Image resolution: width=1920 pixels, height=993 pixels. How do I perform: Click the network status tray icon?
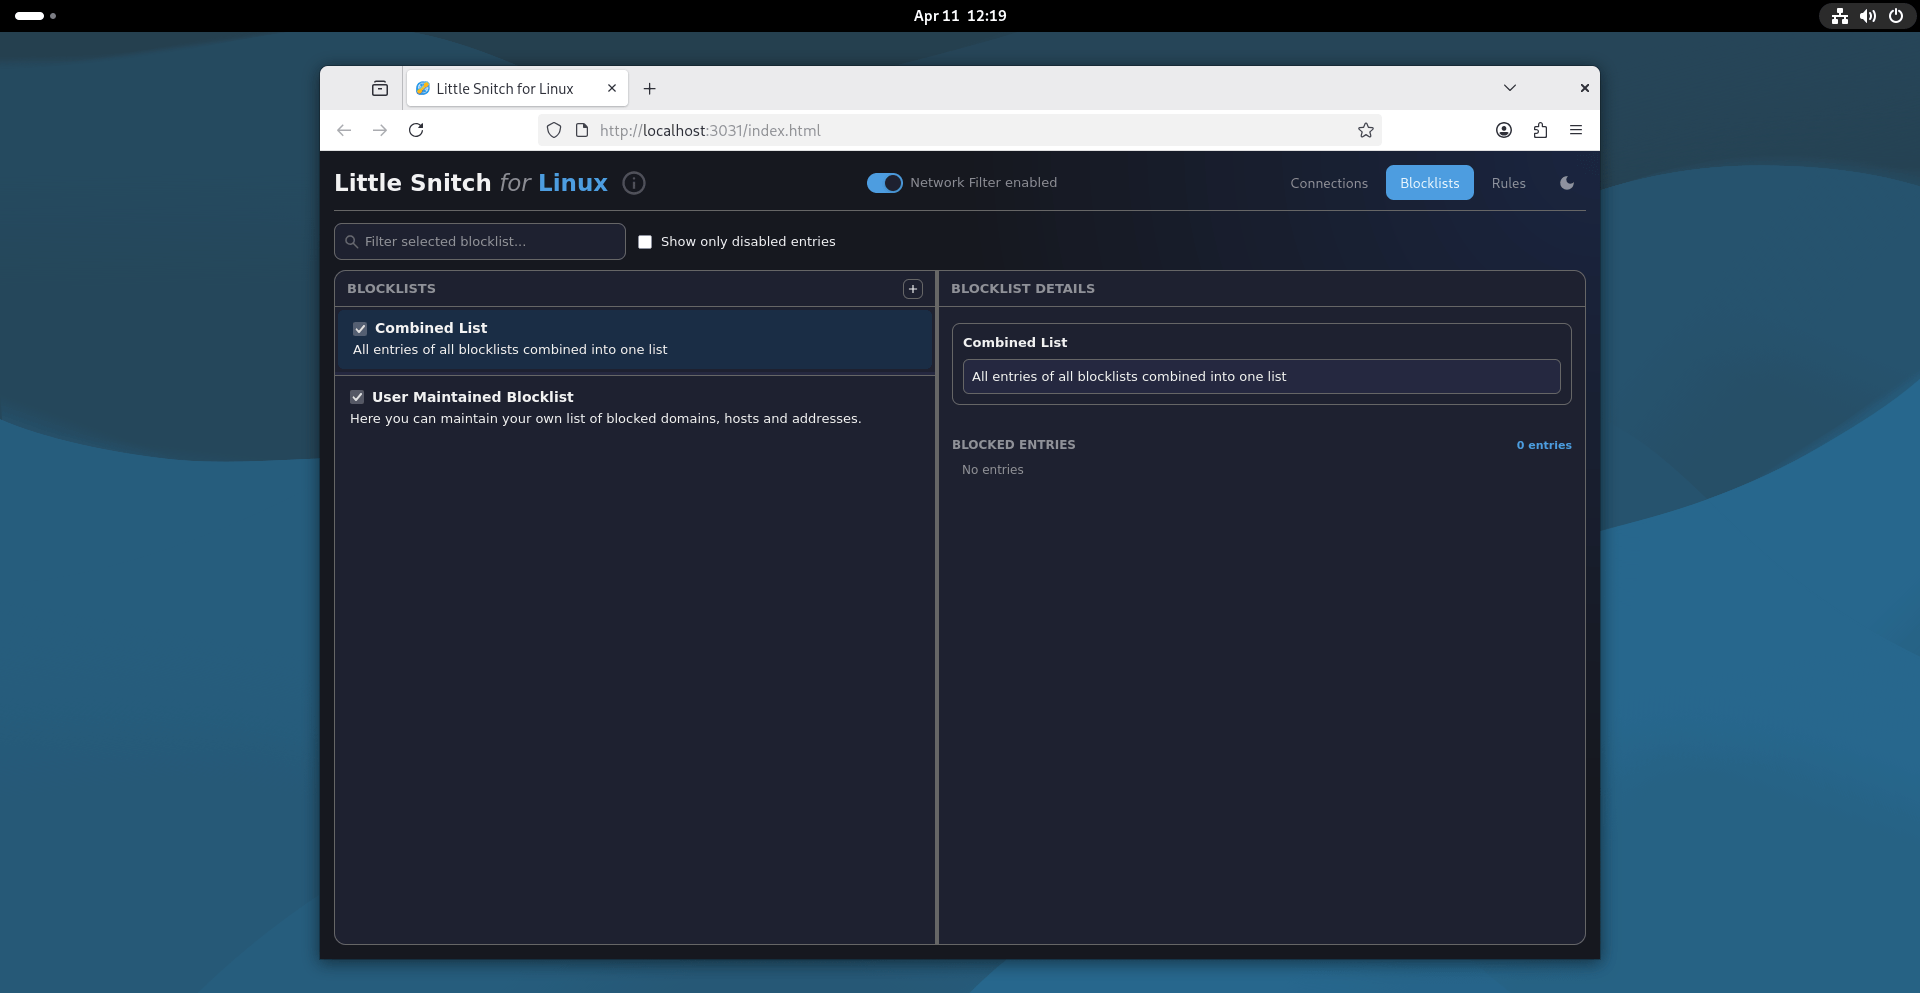click(1839, 16)
